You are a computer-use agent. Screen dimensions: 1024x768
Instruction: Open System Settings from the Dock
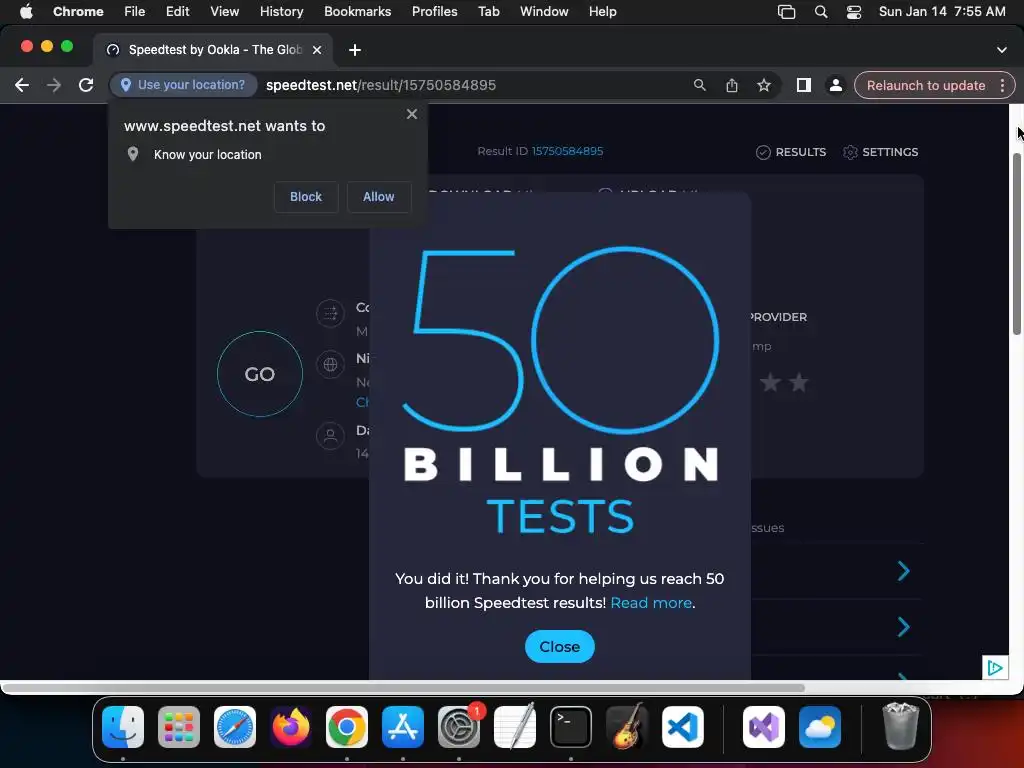pyautogui.click(x=458, y=727)
